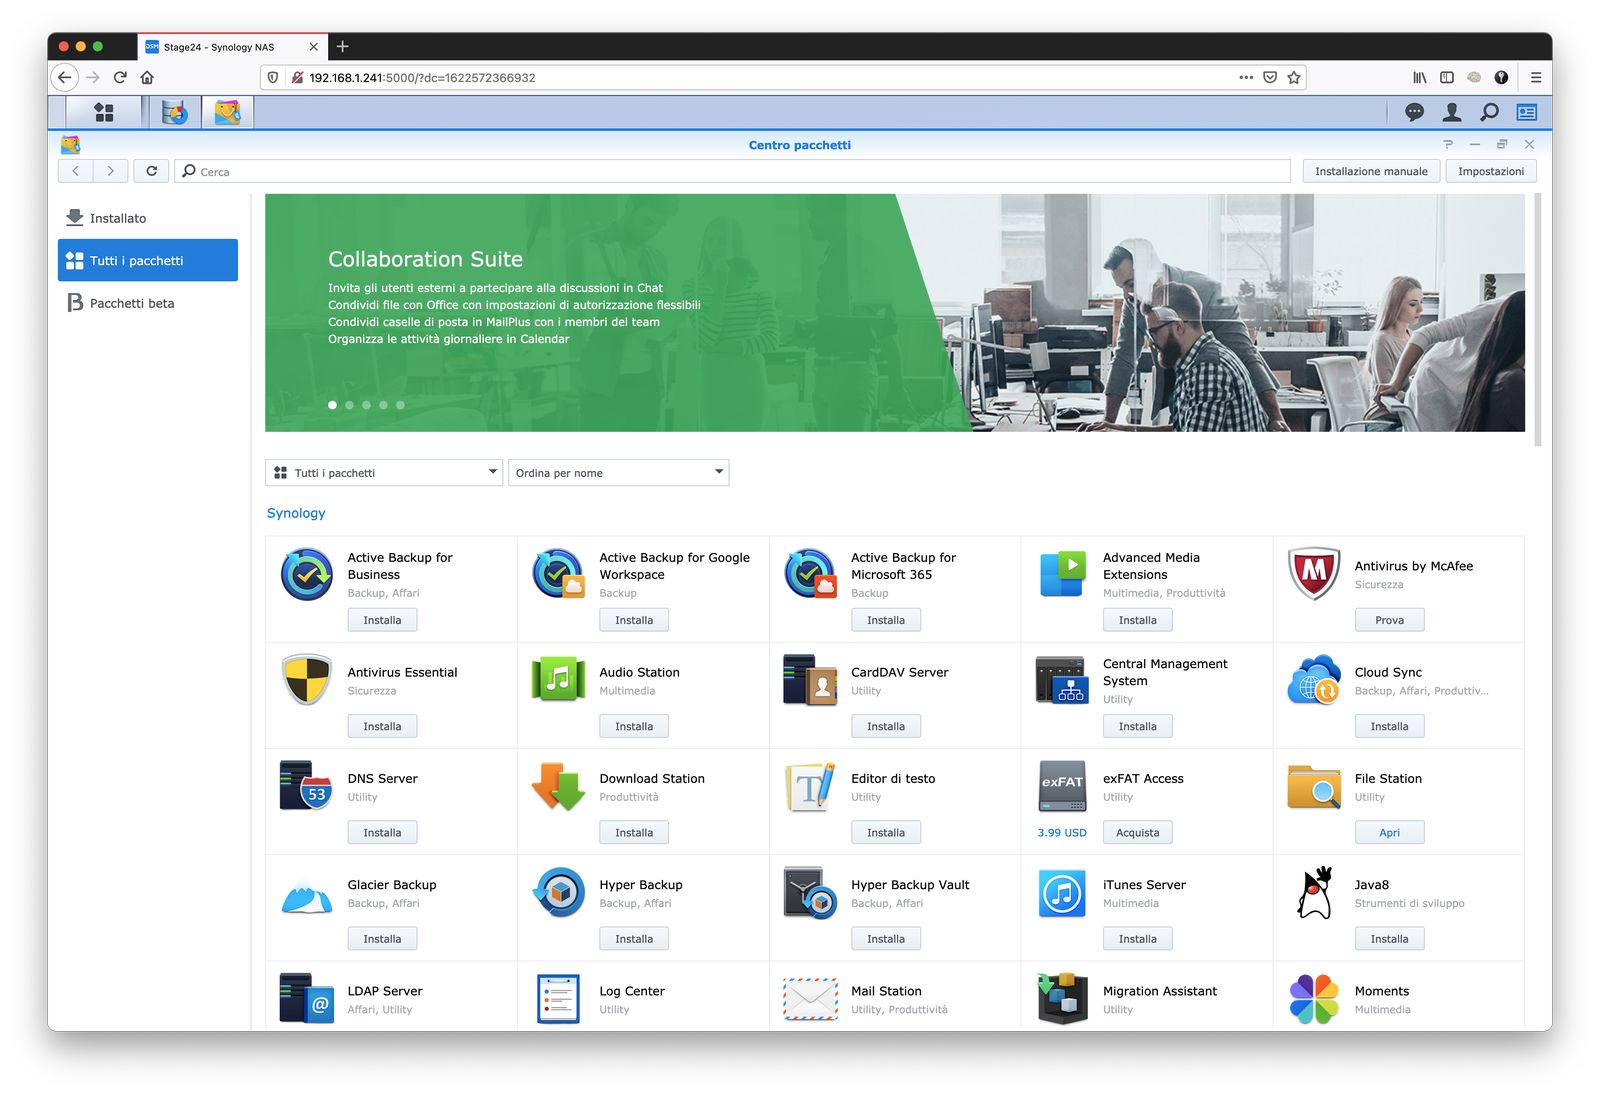1600x1094 pixels.
Task: Select the third banner carousel dot
Action: click(x=366, y=405)
